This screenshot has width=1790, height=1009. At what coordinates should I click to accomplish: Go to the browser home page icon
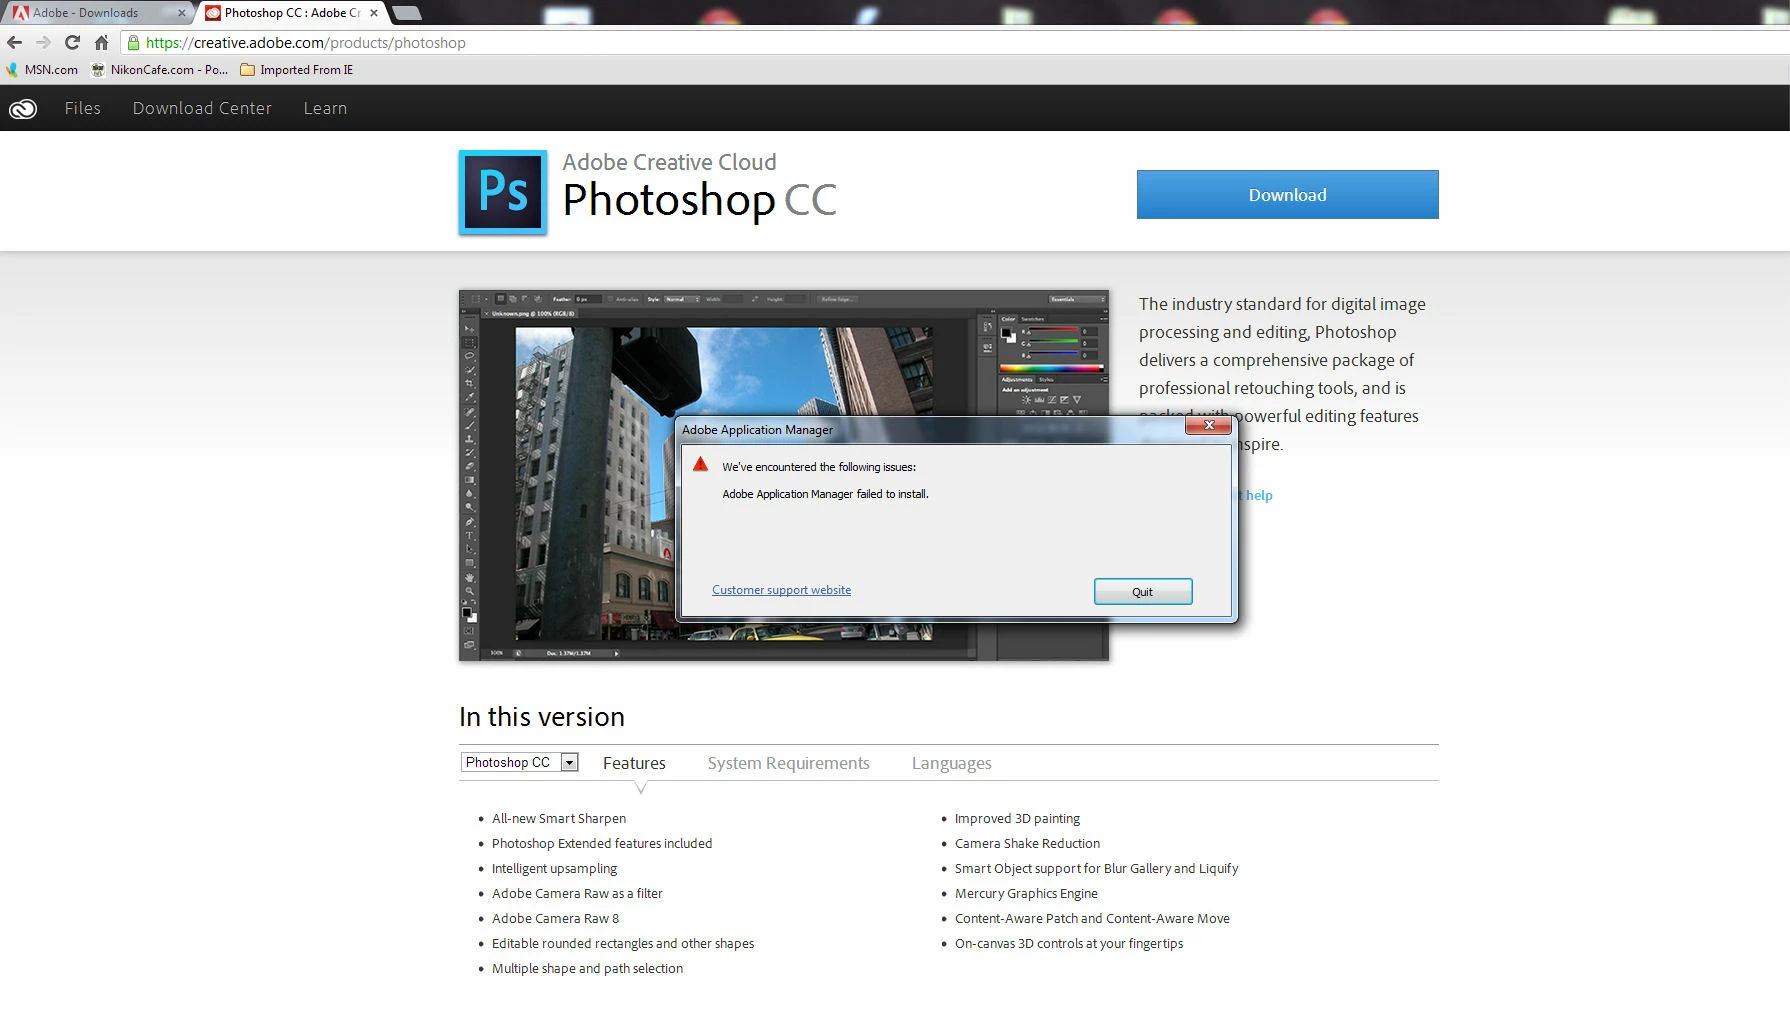pos(101,43)
